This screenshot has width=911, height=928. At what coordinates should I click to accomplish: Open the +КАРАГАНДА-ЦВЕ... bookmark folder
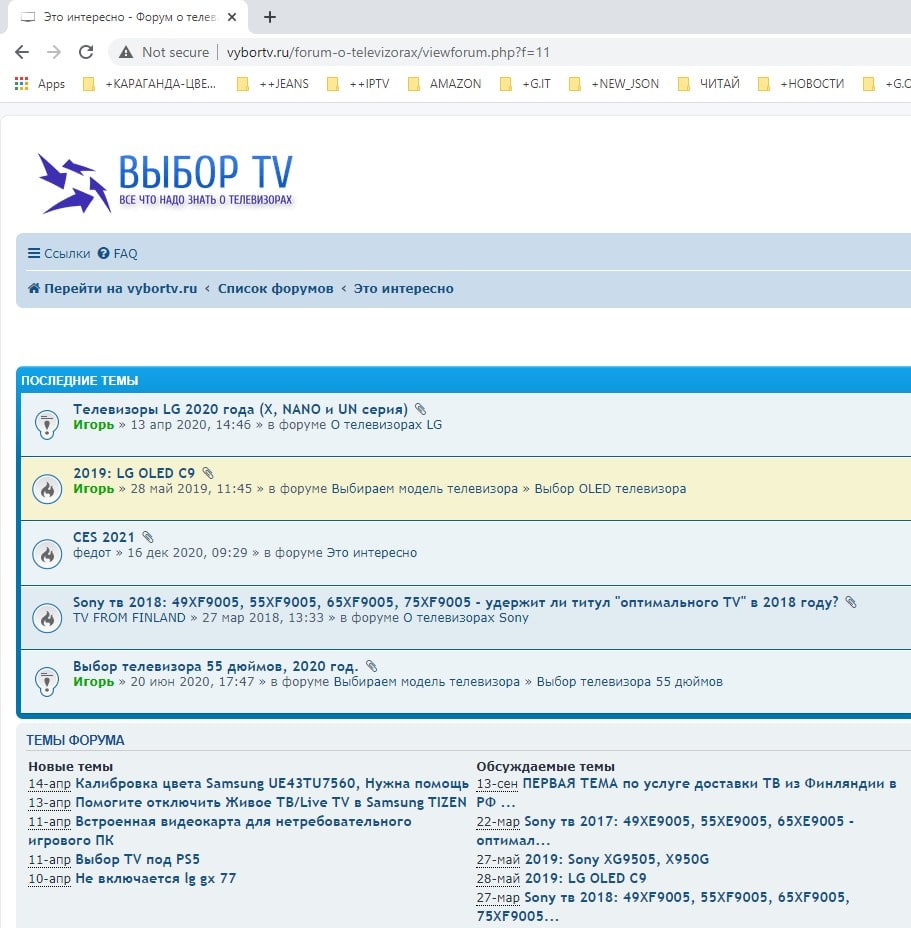149,83
